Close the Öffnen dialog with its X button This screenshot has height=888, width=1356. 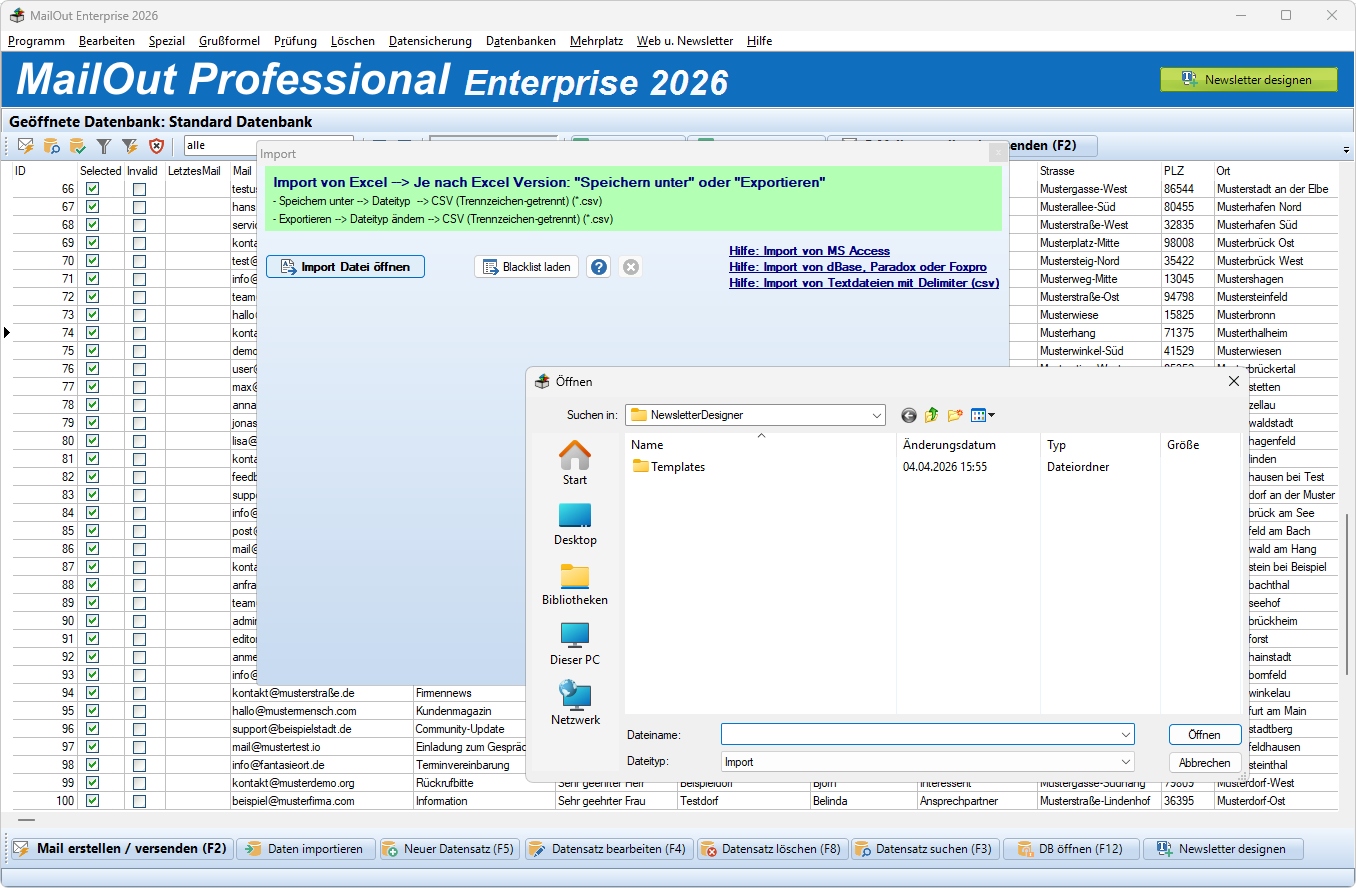pos(1234,381)
